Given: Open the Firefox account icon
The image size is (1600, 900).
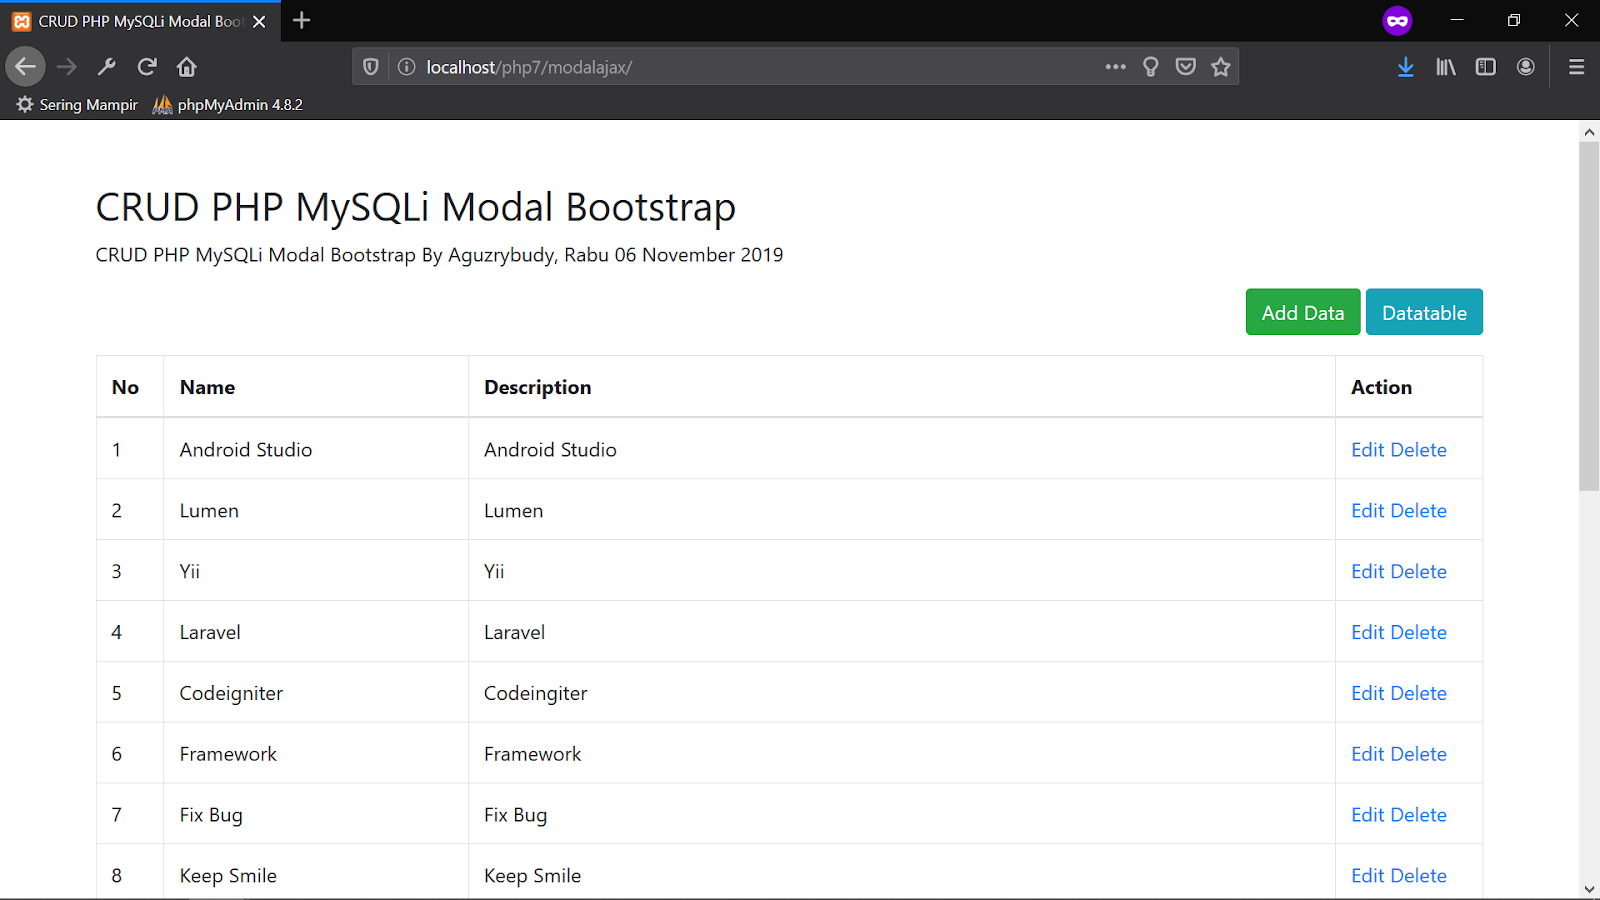Looking at the screenshot, I should click(1526, 67).
